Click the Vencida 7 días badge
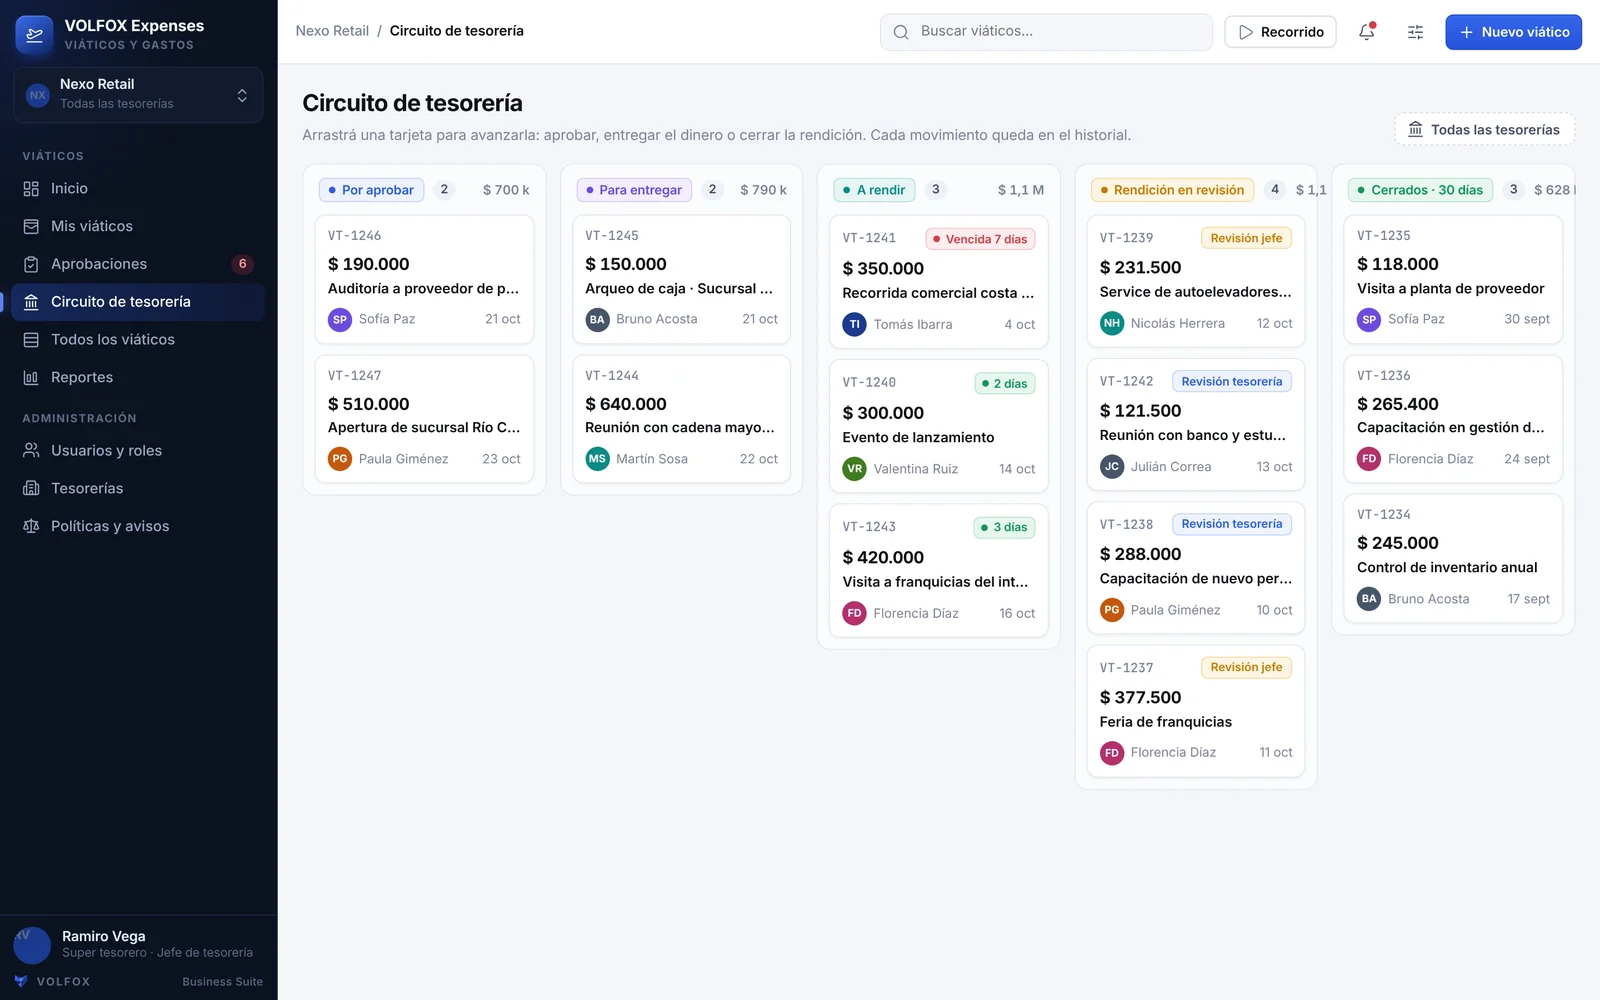Viewport: 1600px width, 1000px height. 980,239
